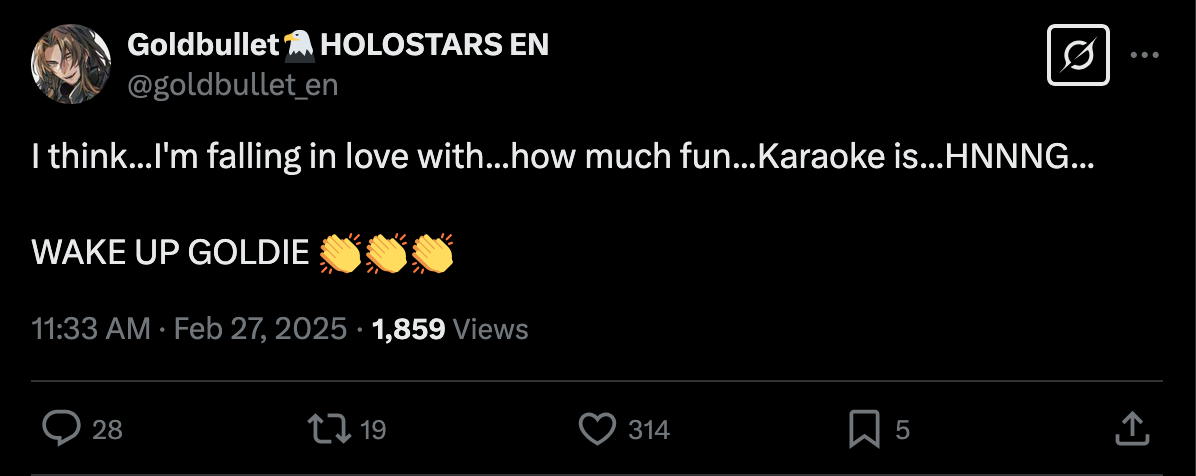Click the eagle emoji beside Goldbullet
The width and height of the screenshot is (1196, 476).
click(x=299, y=44)
